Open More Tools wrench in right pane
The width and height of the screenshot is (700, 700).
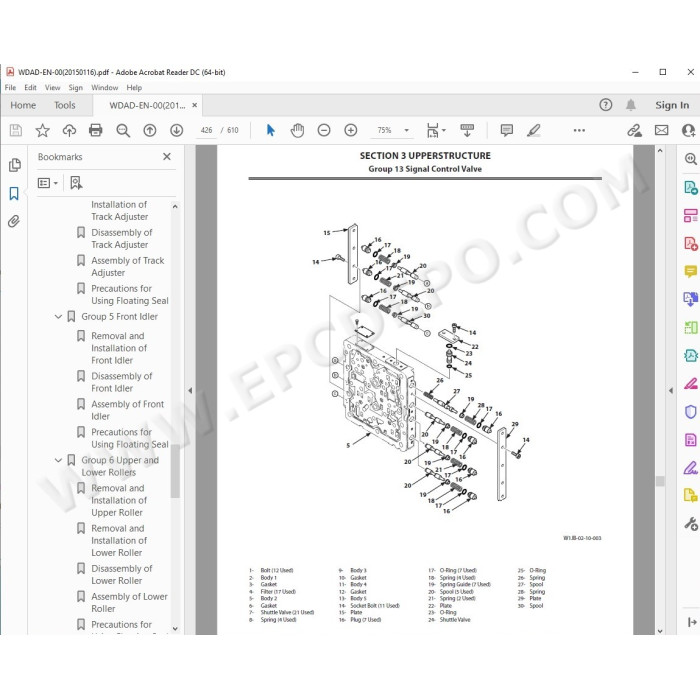pyautogui.click(x=691, y=524)
